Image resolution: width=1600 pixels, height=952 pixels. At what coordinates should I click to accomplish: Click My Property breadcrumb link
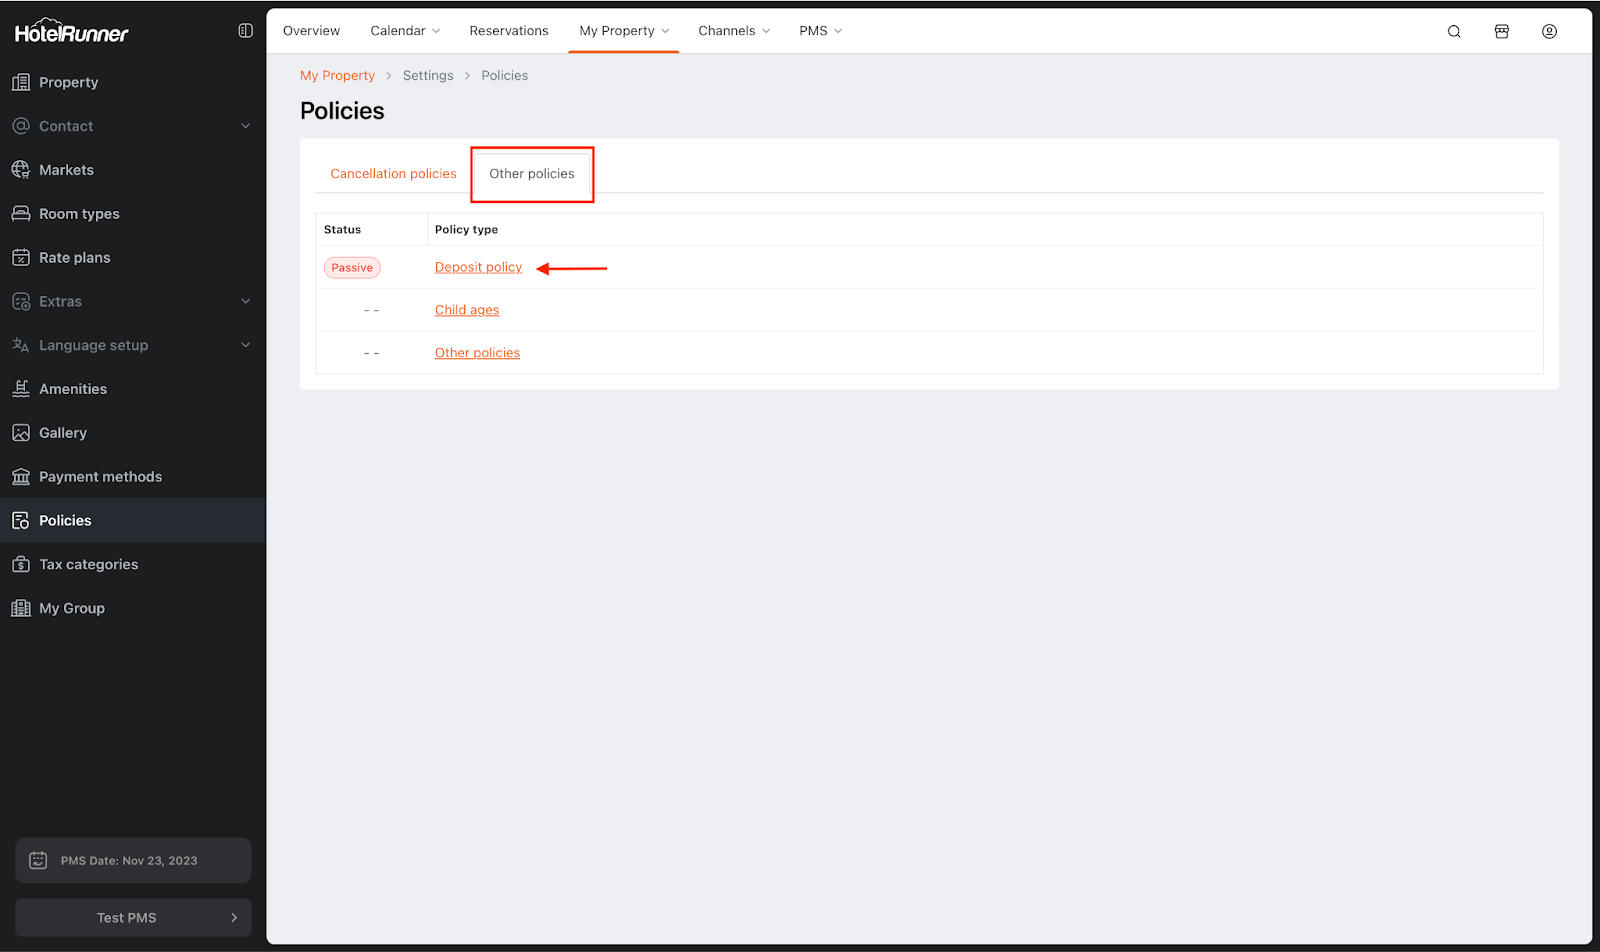(337, 76)
